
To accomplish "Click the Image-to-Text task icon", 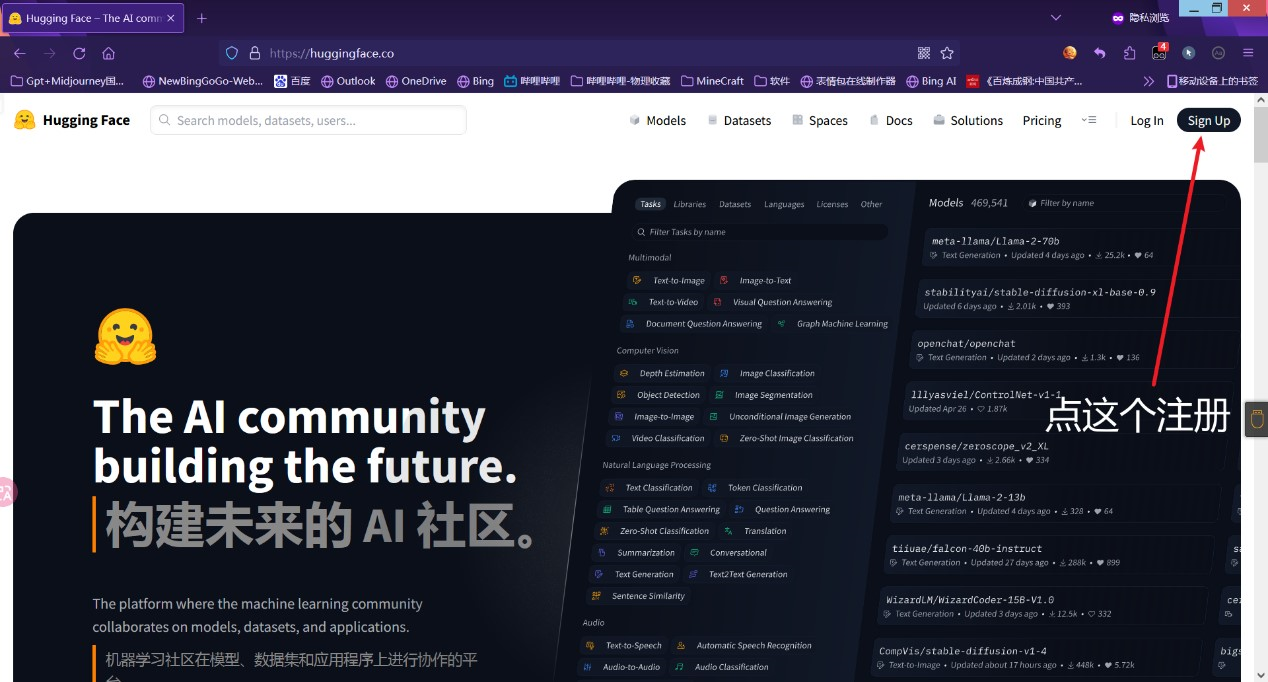I will tap(724, 281).
